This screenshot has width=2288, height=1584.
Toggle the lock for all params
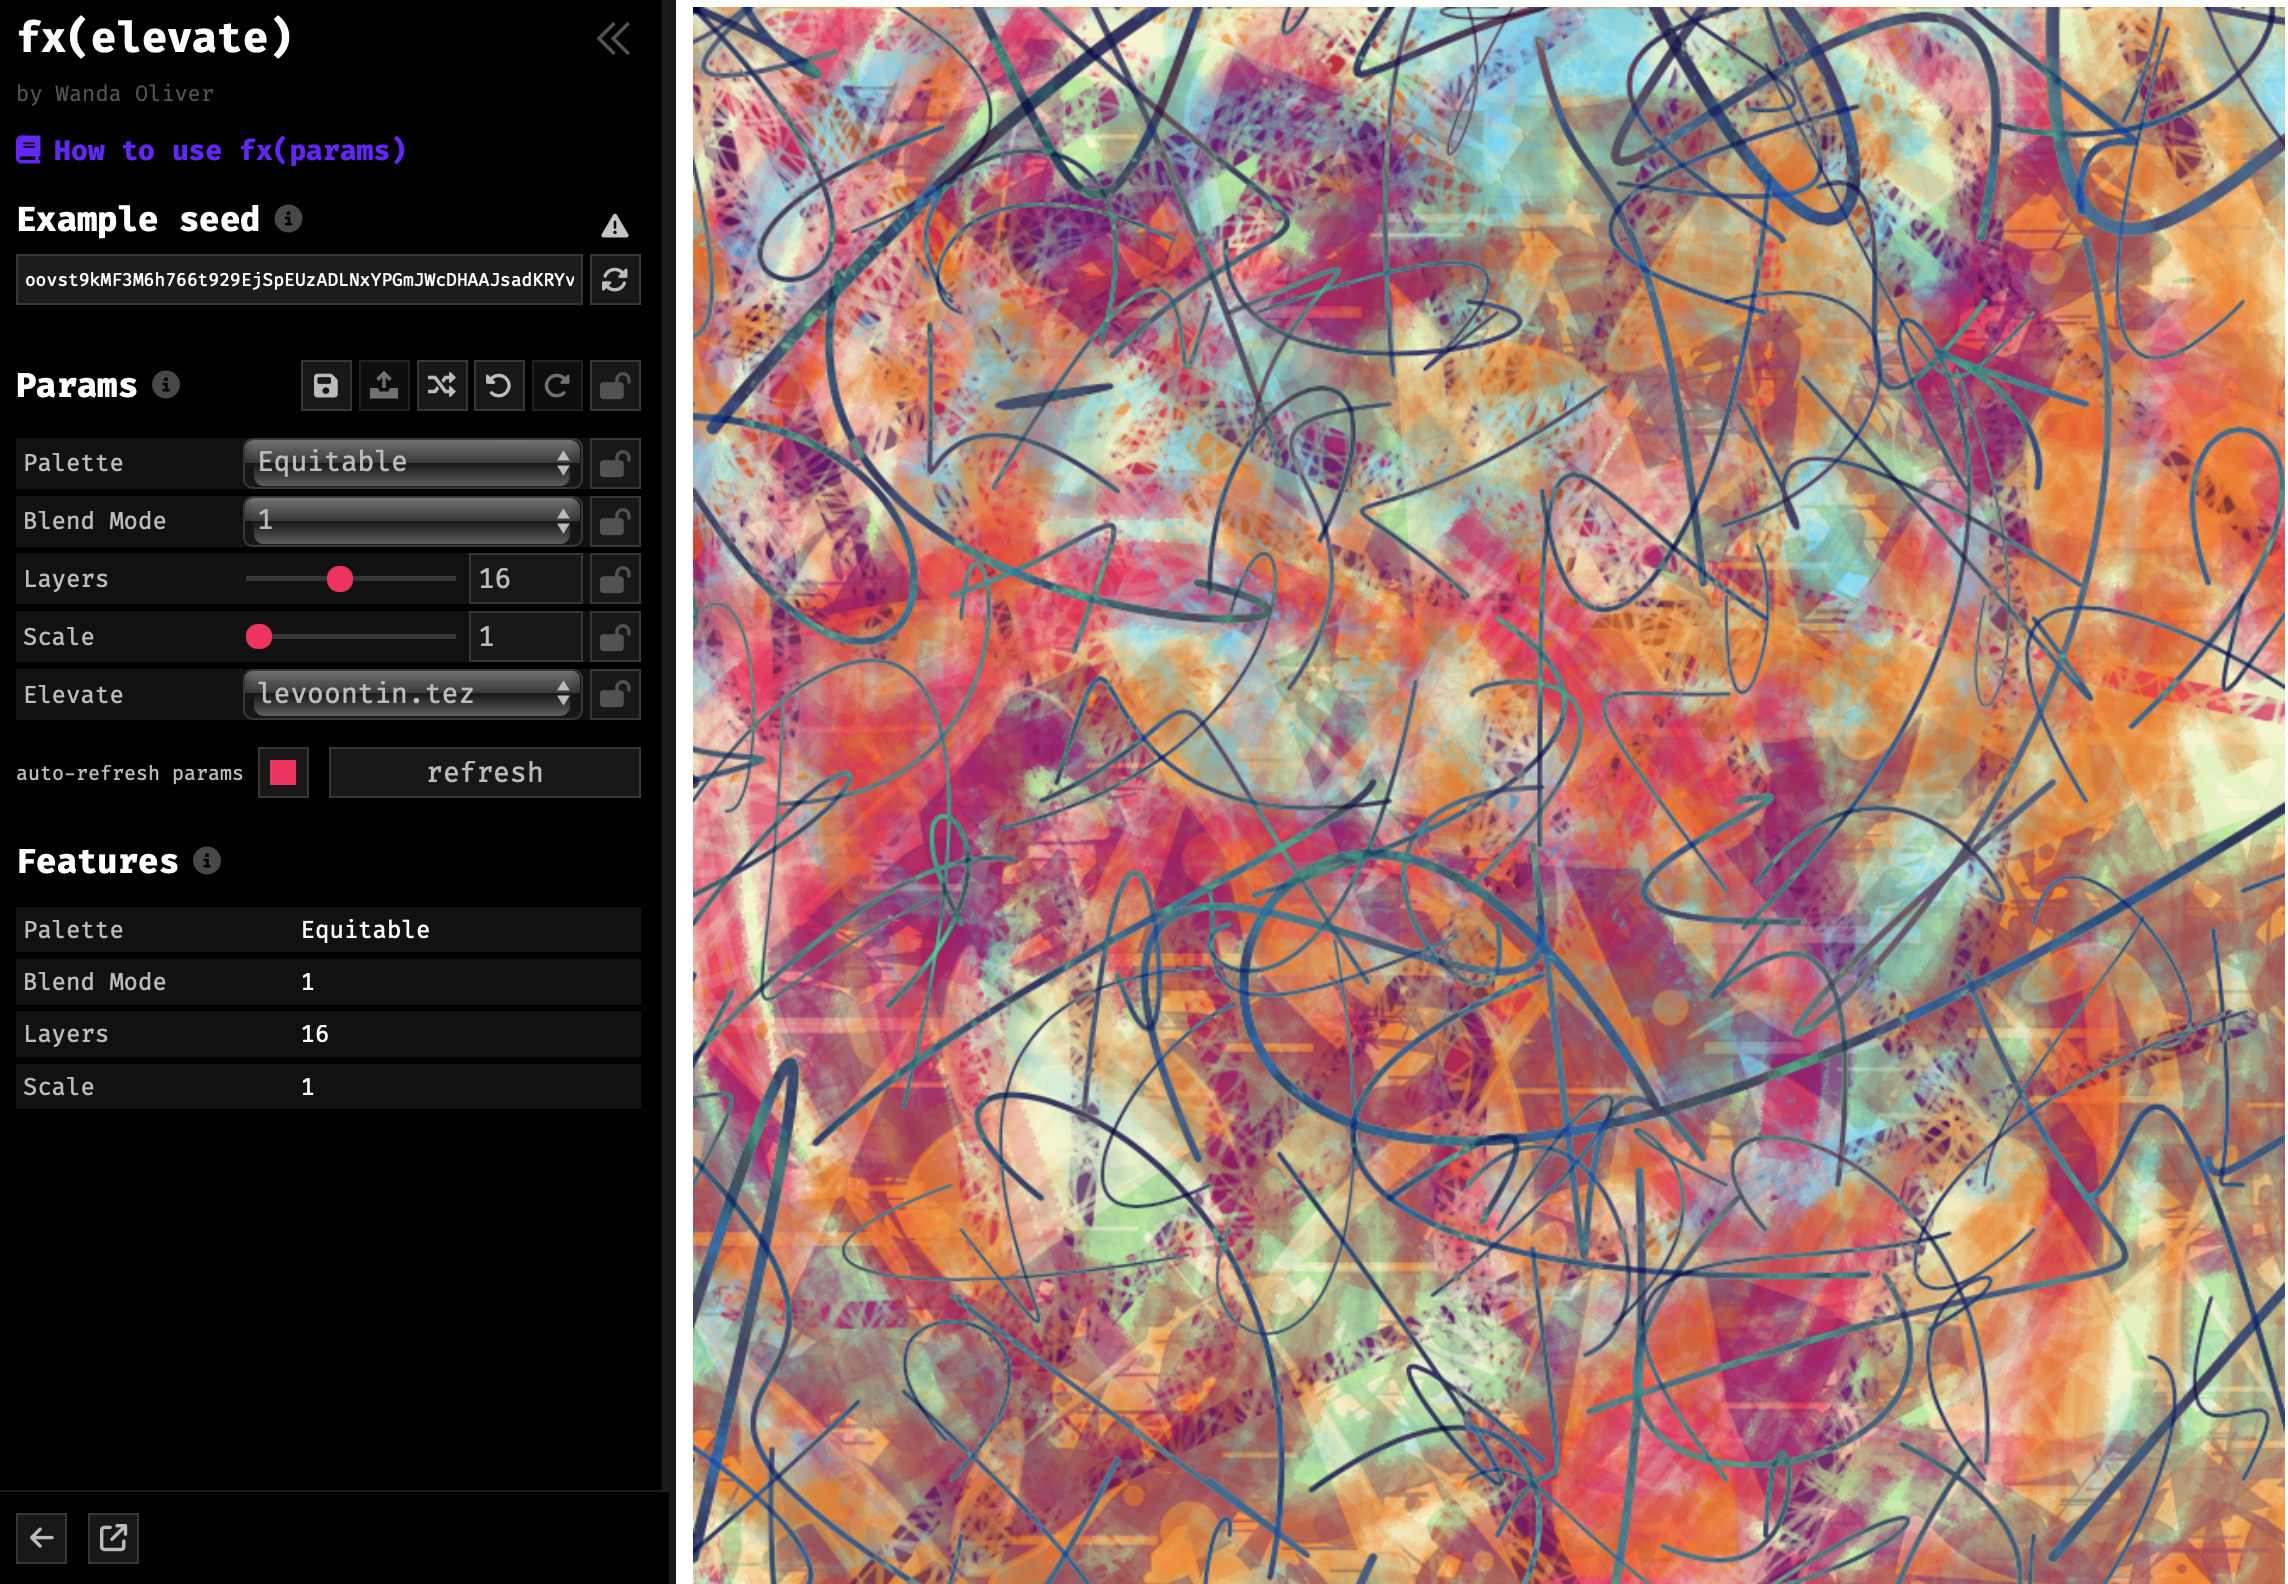(615, 386)
